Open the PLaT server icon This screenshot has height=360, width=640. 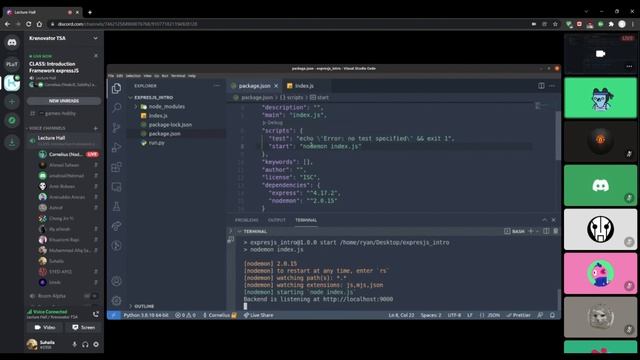tap(12, 64)
